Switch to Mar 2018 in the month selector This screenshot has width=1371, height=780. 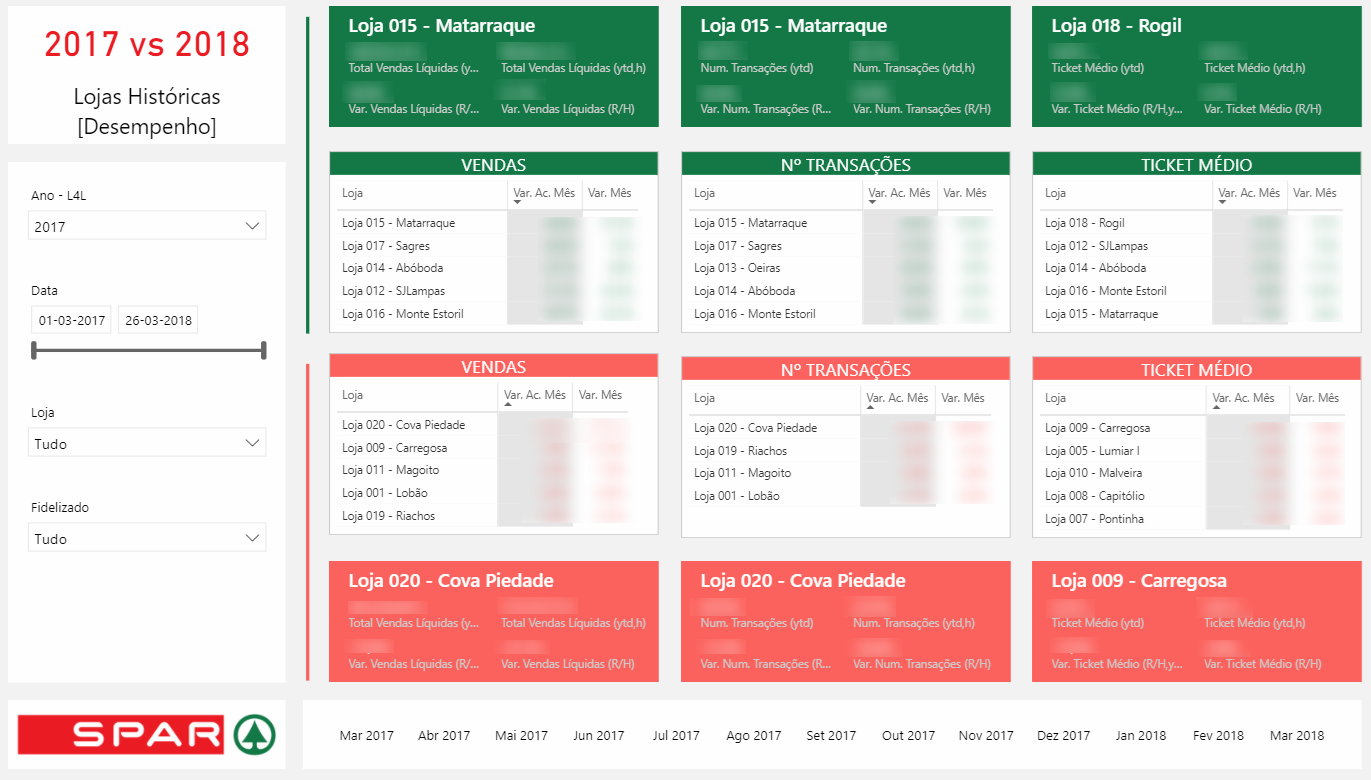coord(1296,735)
